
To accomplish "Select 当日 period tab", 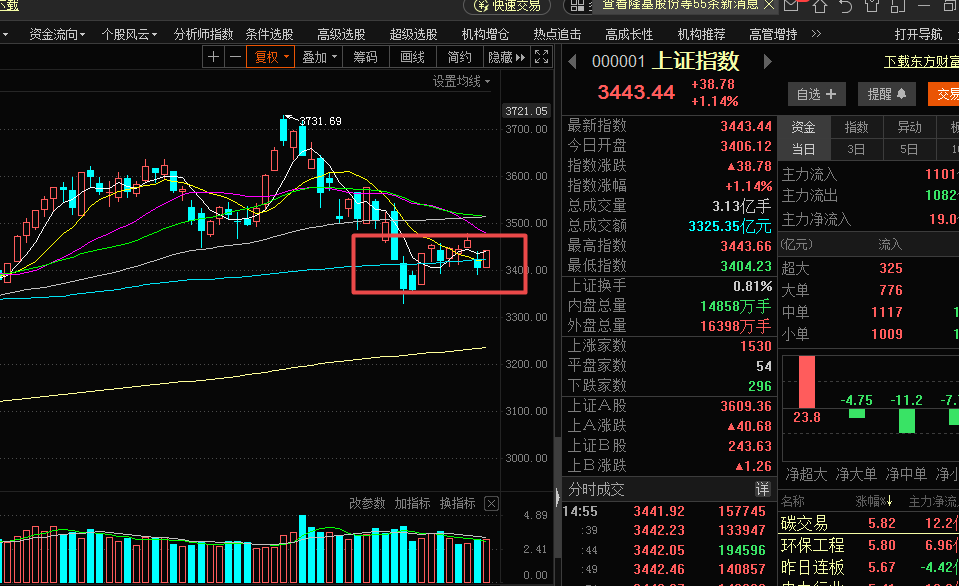I will pos(803,149).
